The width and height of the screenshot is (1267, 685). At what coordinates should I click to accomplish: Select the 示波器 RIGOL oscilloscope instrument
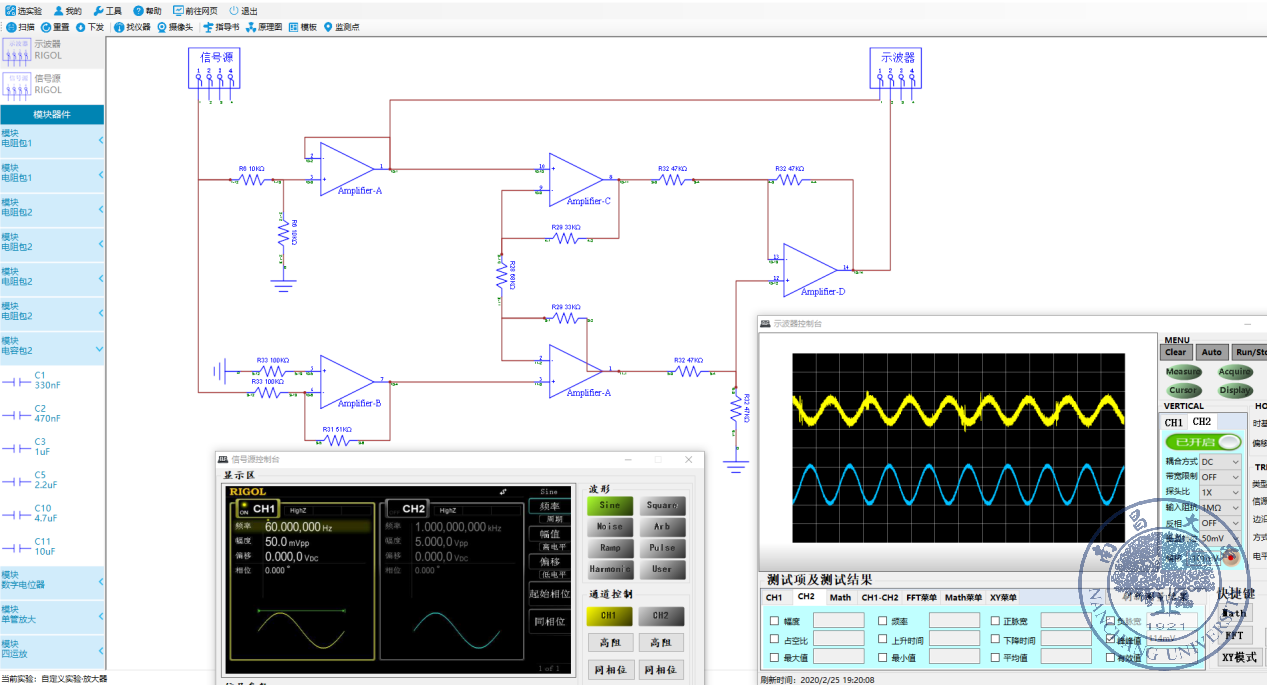pyautogui.click(x=34, y=50)
